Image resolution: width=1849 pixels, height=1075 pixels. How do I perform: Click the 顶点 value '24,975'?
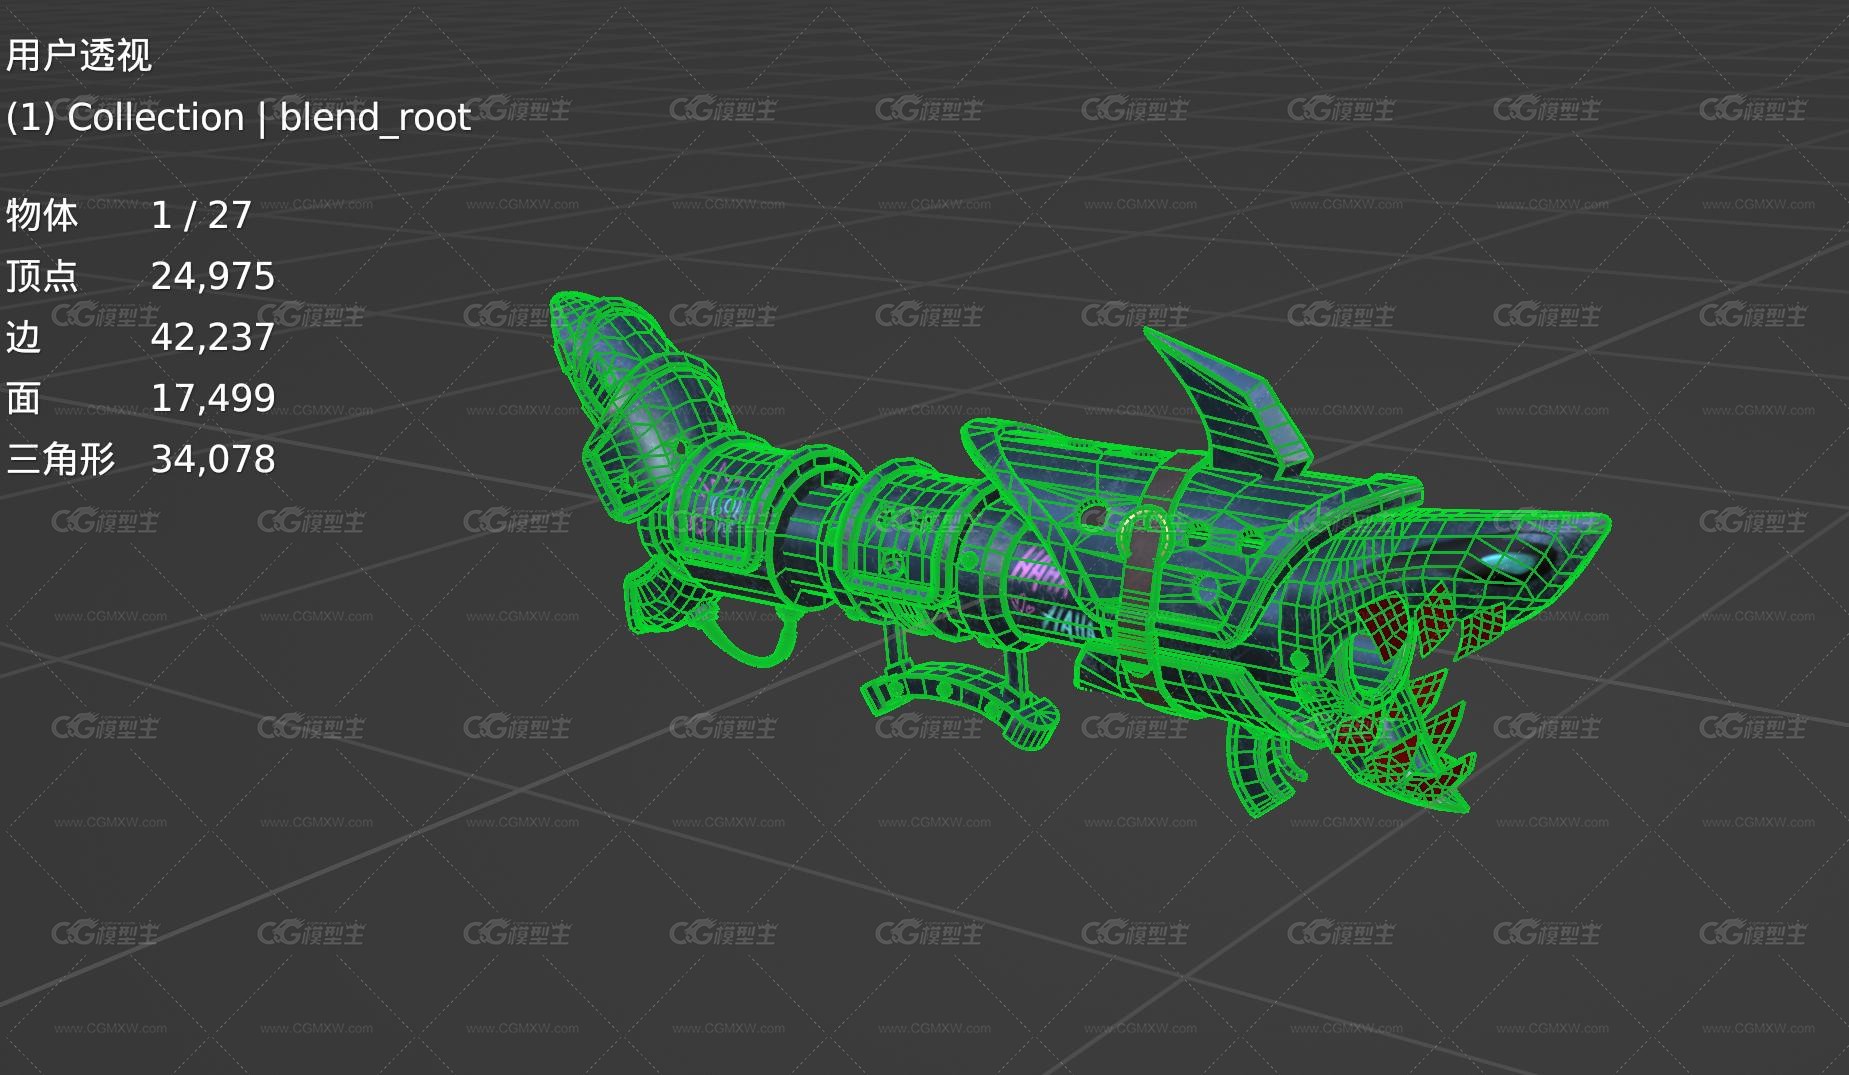(x=213, y=276)
